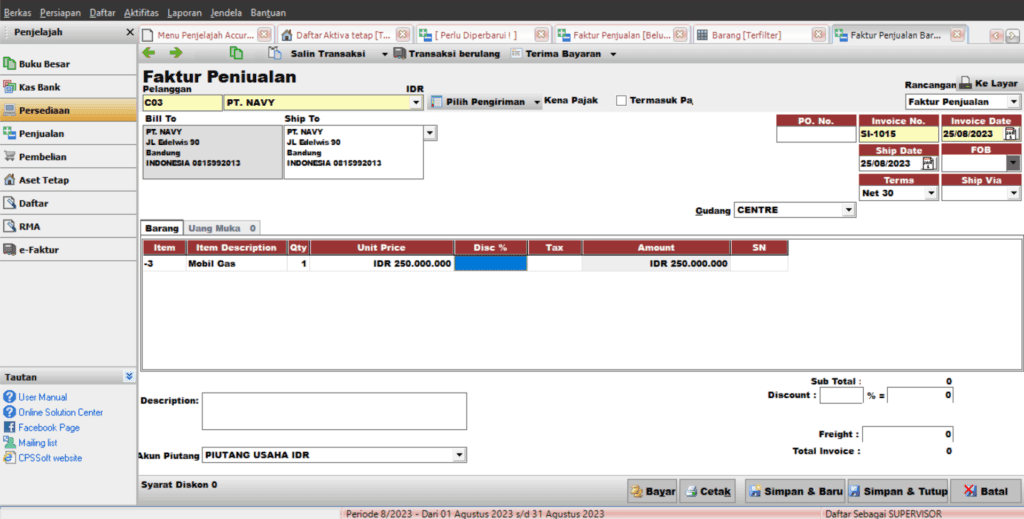Click Terima Bayaran in the toolbar
The height and width of the screenshot is (519, 1024).
point(556,54)
